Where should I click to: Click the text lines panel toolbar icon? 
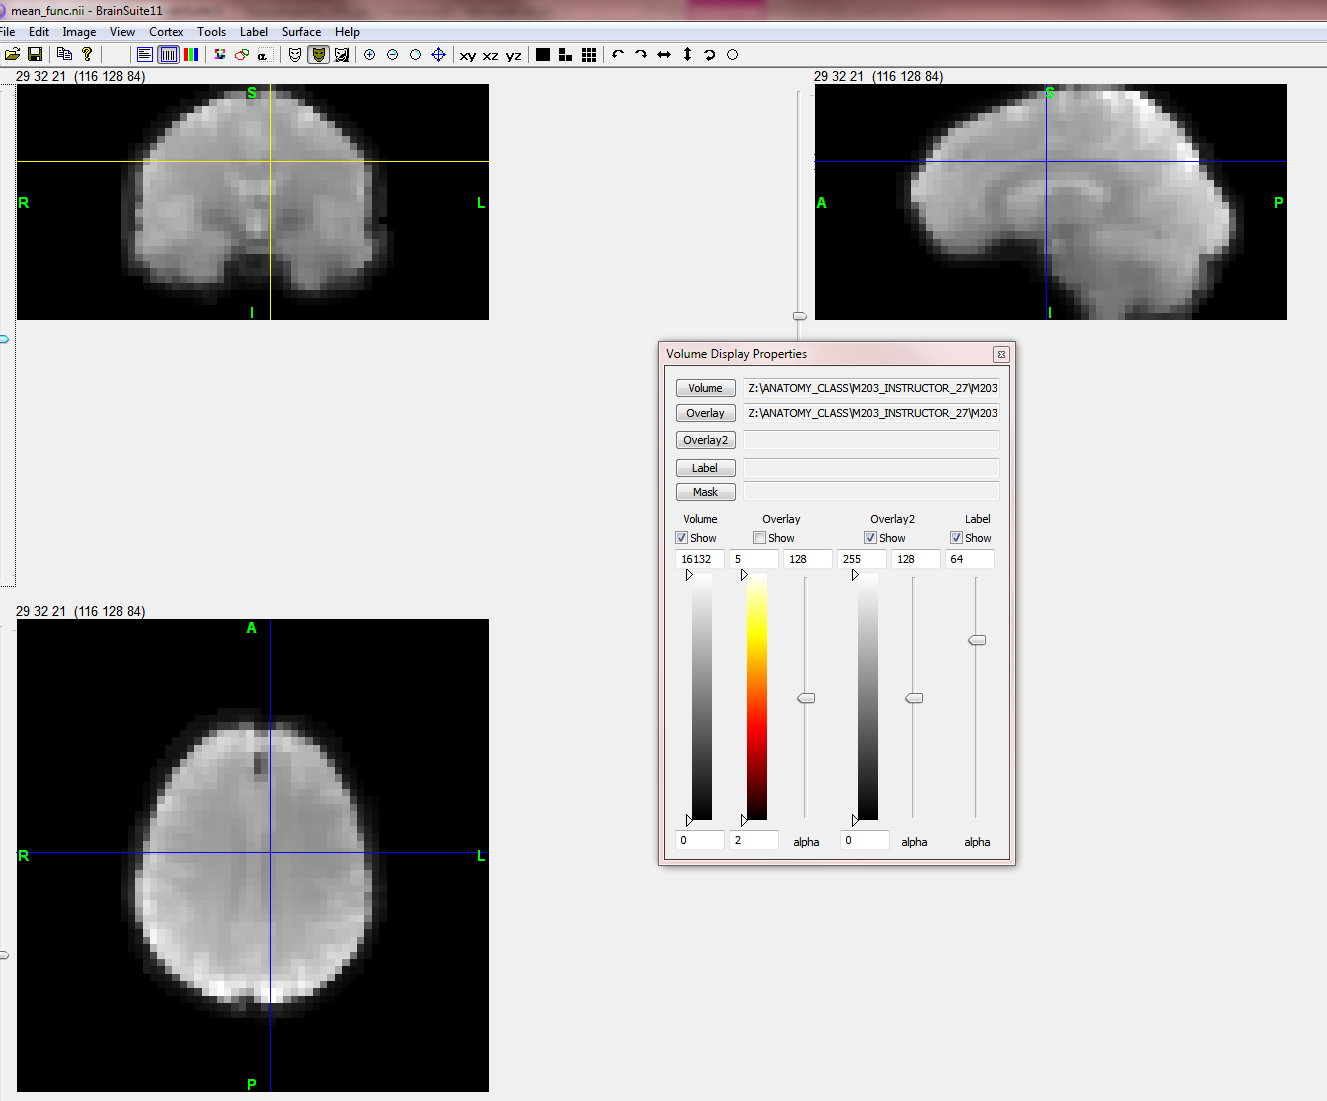pyautogui.click(x=145, y=54)
